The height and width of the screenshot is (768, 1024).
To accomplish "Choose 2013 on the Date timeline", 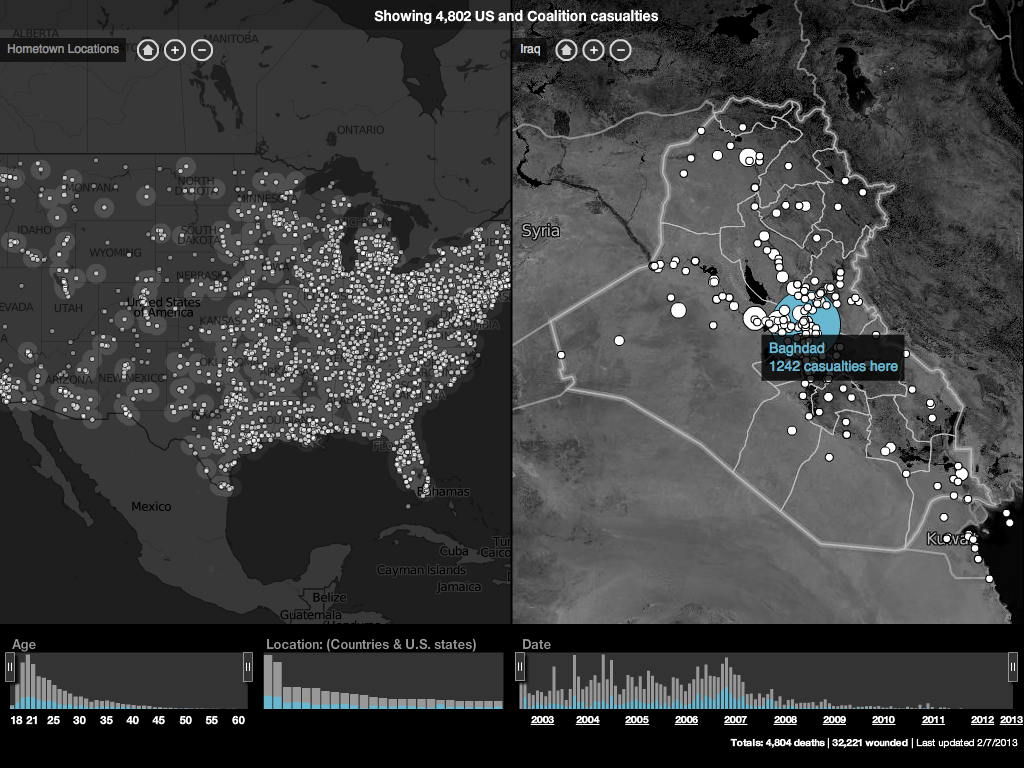I will [1011, 720].
